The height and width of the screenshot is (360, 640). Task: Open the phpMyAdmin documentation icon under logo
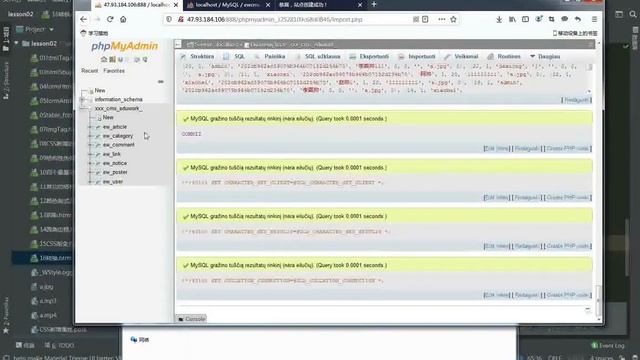point(120,60)
